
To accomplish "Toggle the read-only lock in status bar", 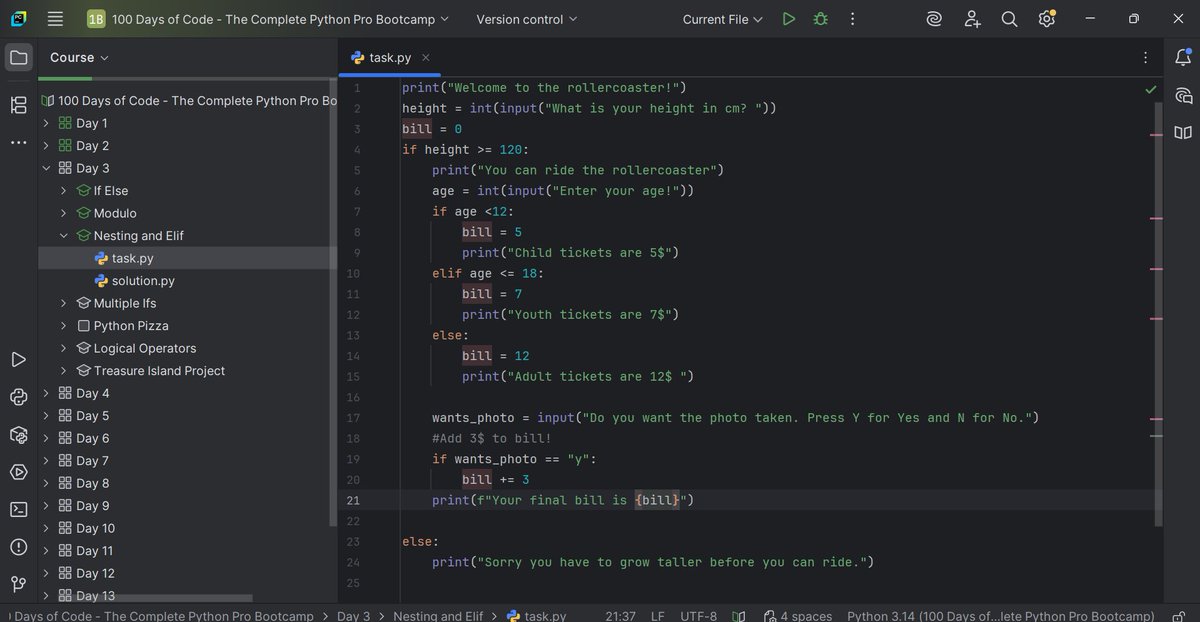I will point(1179,616).
